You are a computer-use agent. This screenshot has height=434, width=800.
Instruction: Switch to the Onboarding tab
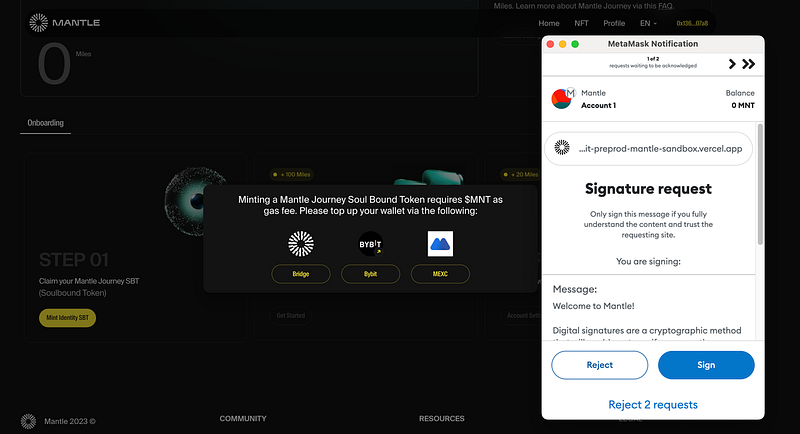45,123
